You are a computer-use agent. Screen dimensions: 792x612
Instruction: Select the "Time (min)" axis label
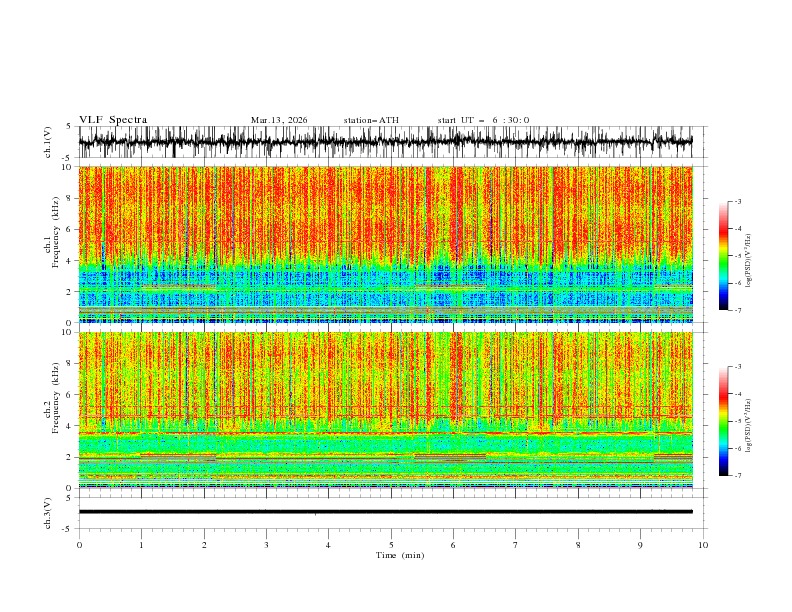click(400, 555)
